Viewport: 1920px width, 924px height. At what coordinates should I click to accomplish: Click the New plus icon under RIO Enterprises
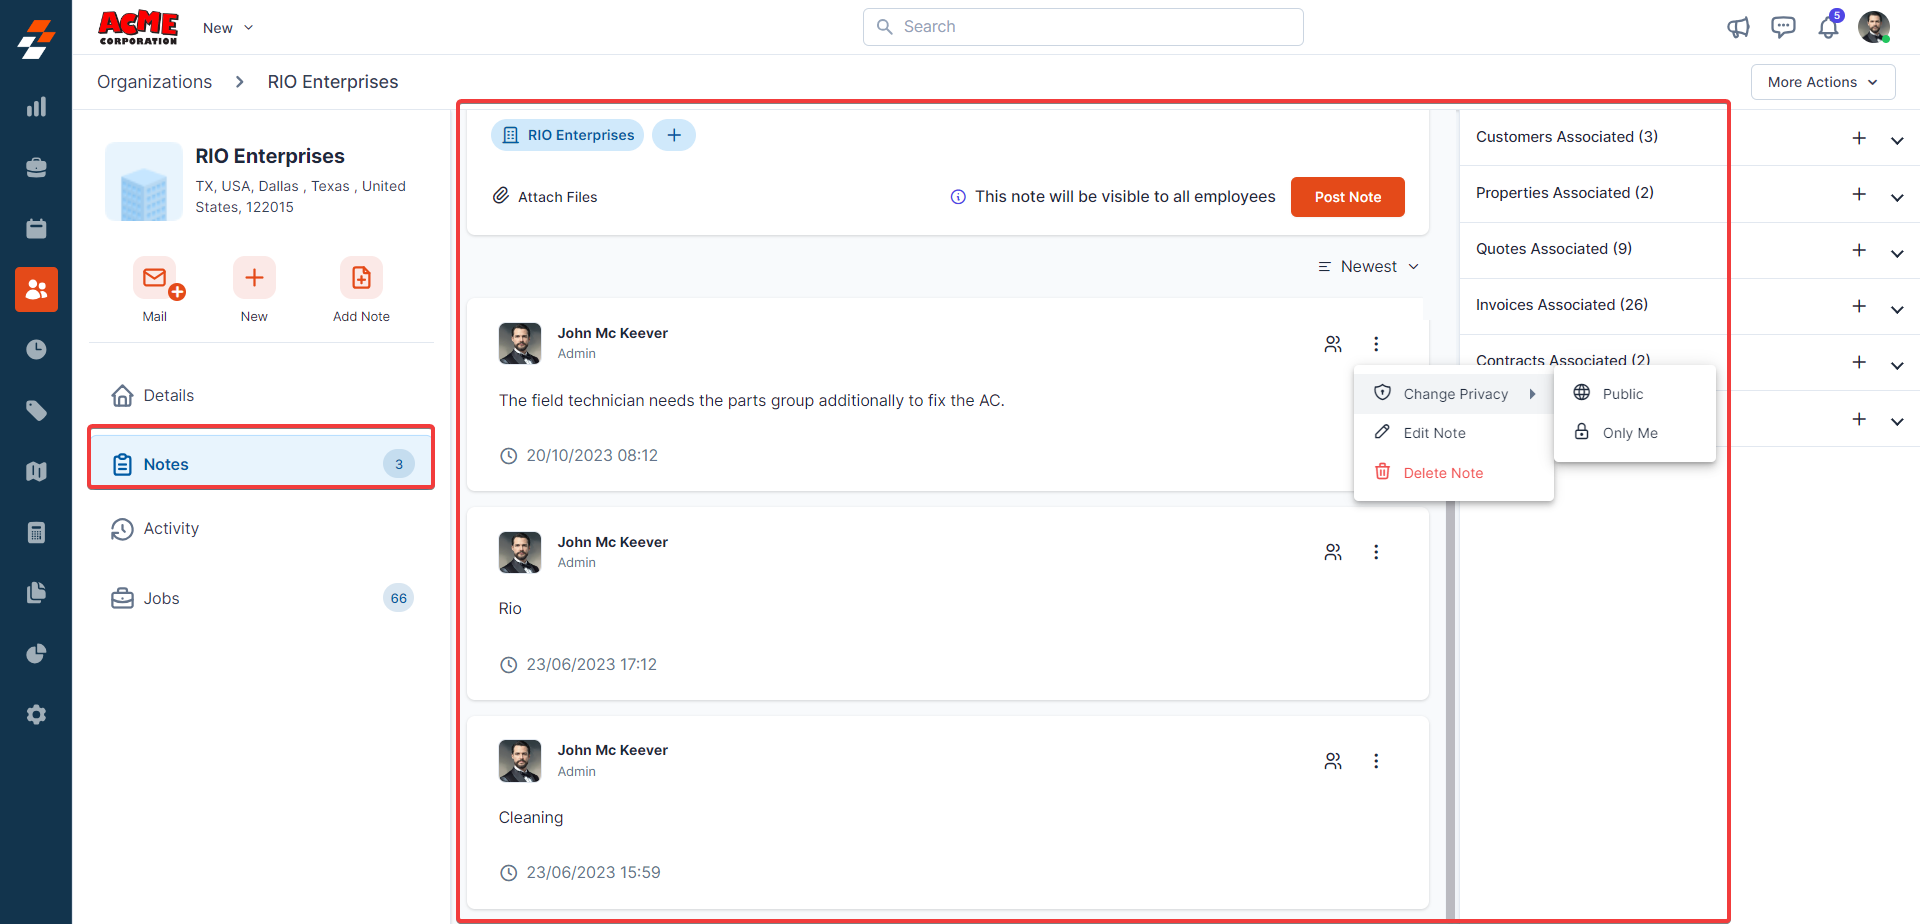254,278
